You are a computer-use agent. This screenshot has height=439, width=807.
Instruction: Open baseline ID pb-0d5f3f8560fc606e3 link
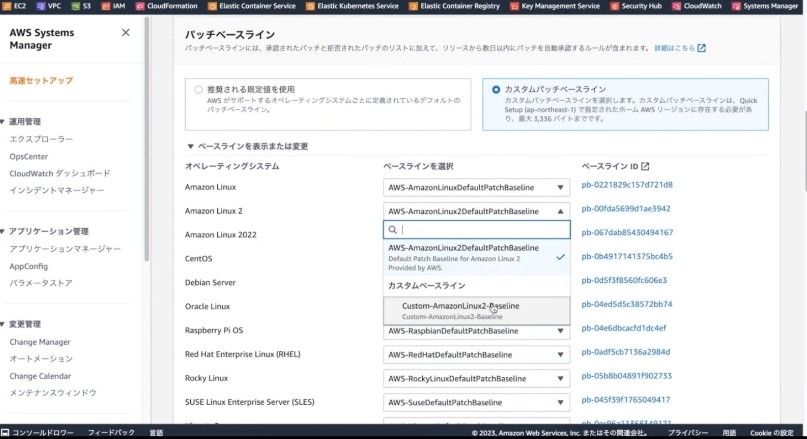pos(624,280)
